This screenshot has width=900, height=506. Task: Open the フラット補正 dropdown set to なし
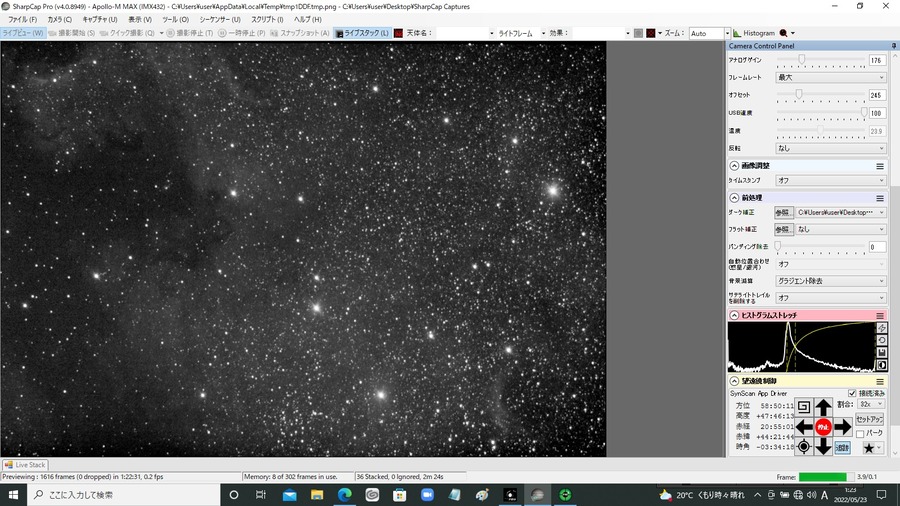pos(841,229)
